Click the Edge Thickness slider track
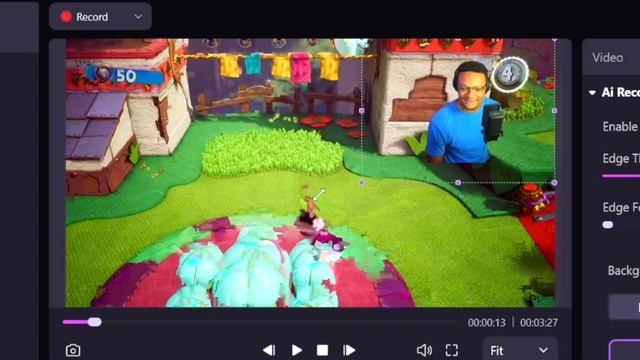This screenshot has height=360, width=640. point(621,176)
